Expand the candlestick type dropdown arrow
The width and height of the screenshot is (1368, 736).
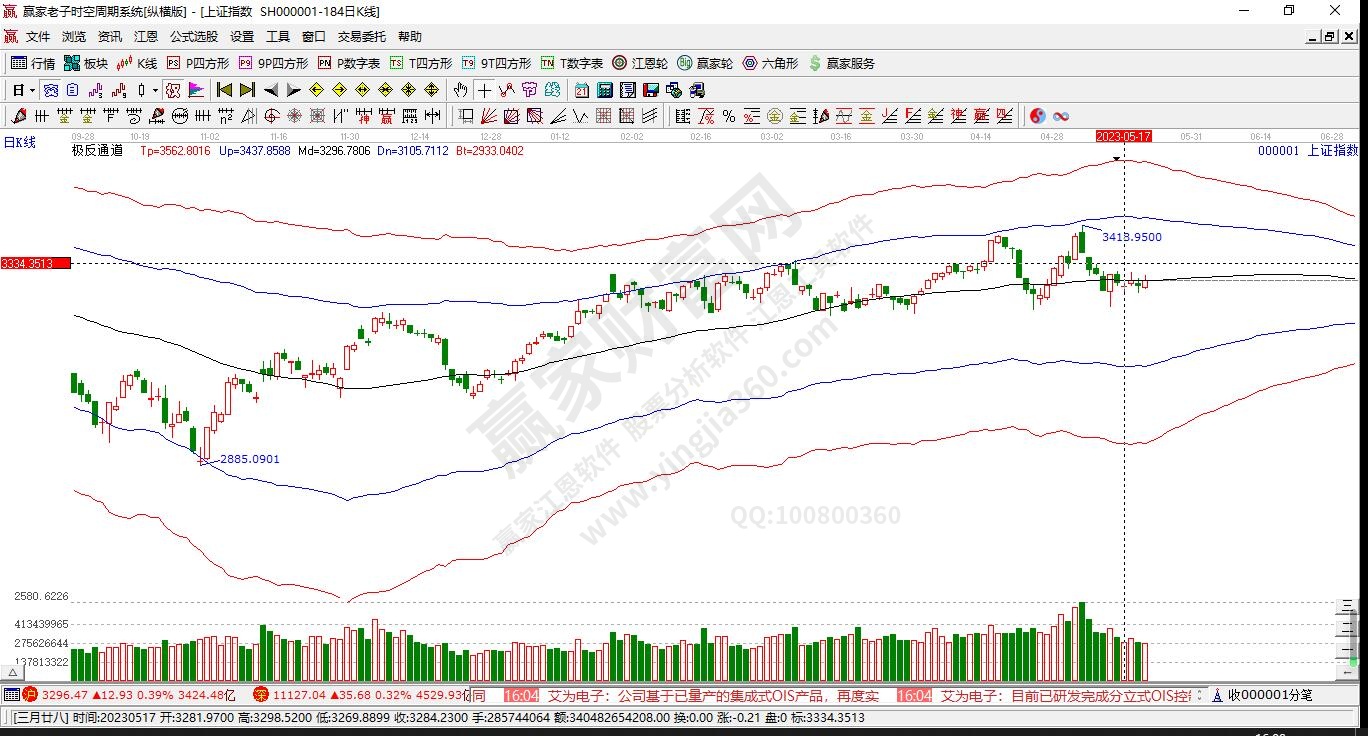click(x=155, y=90)
